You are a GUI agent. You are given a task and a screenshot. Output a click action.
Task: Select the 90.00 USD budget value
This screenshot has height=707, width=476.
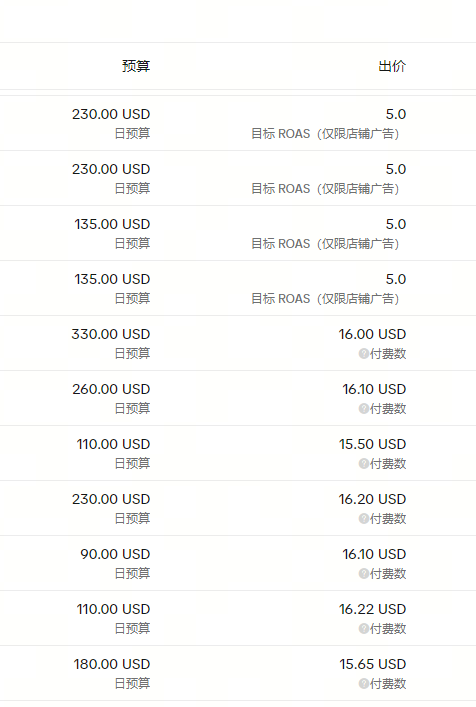(115, 554)
